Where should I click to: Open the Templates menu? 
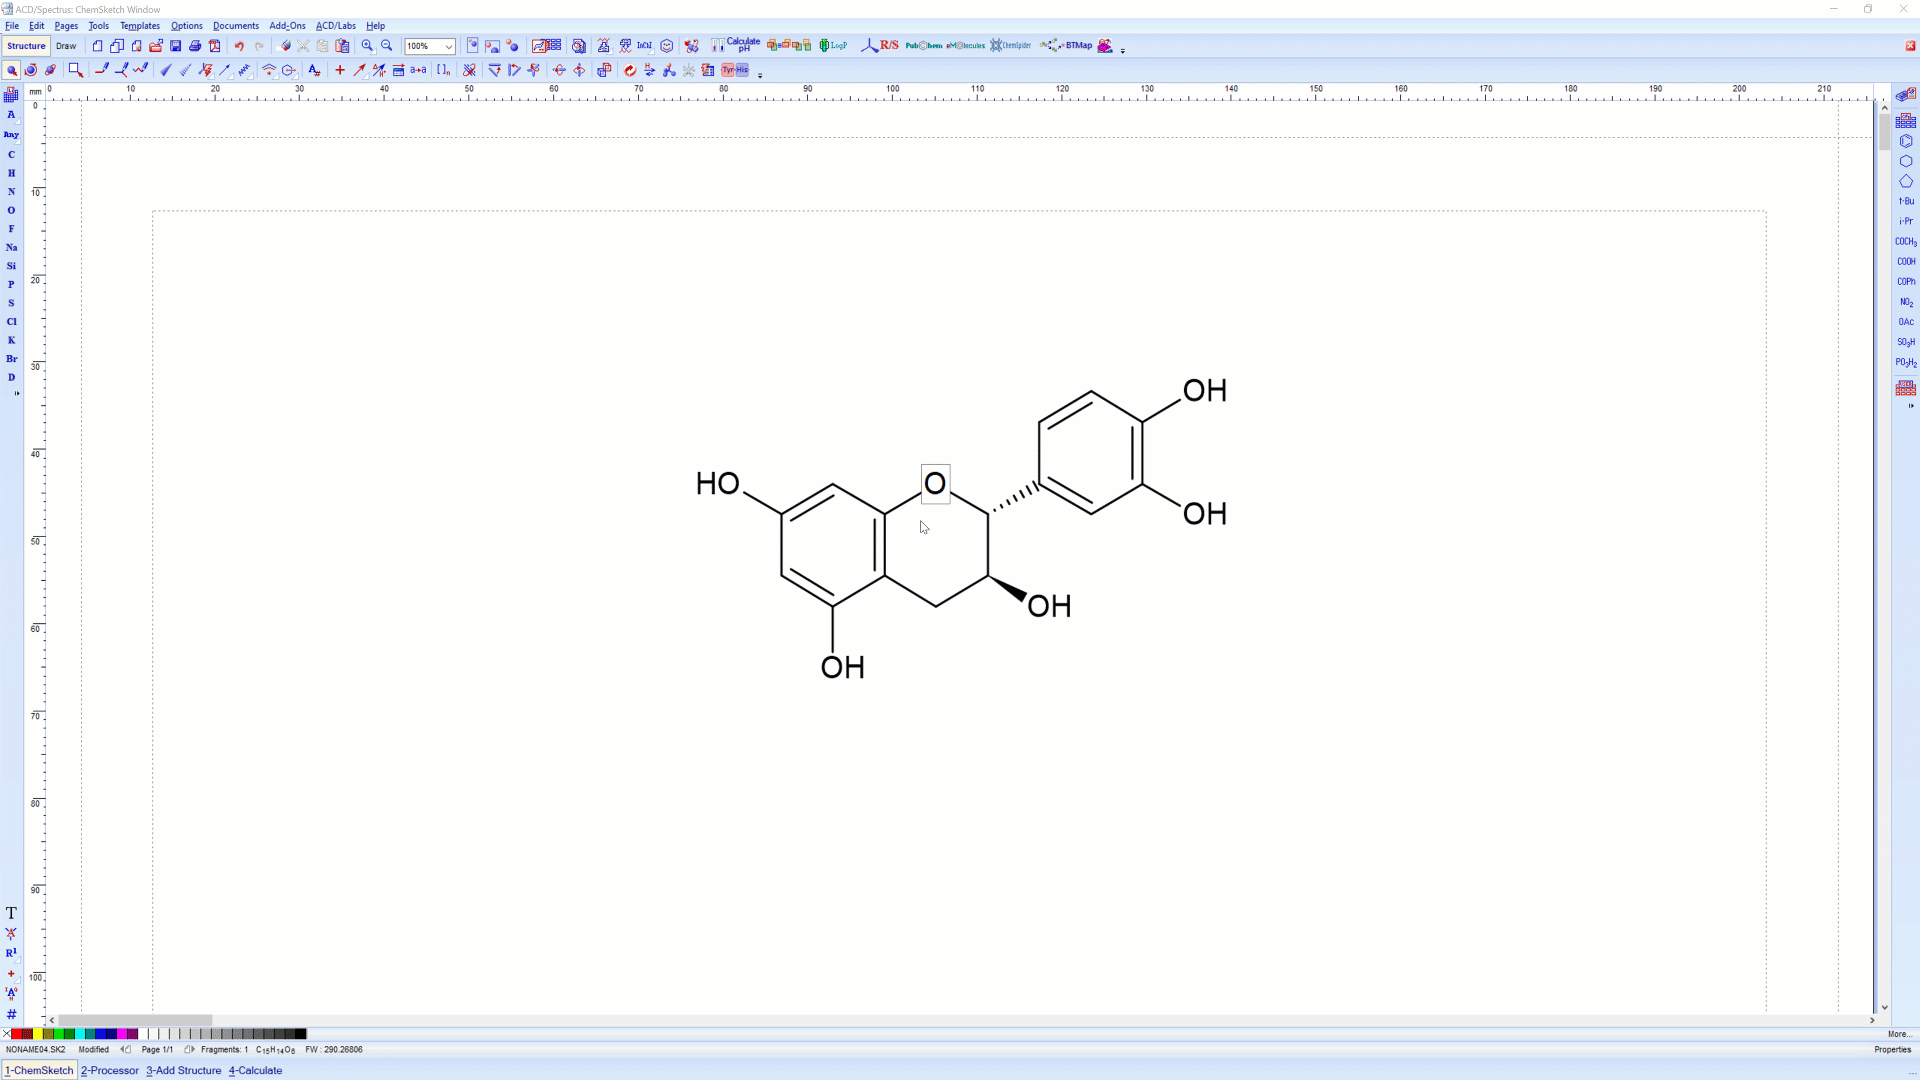(140, 26)
